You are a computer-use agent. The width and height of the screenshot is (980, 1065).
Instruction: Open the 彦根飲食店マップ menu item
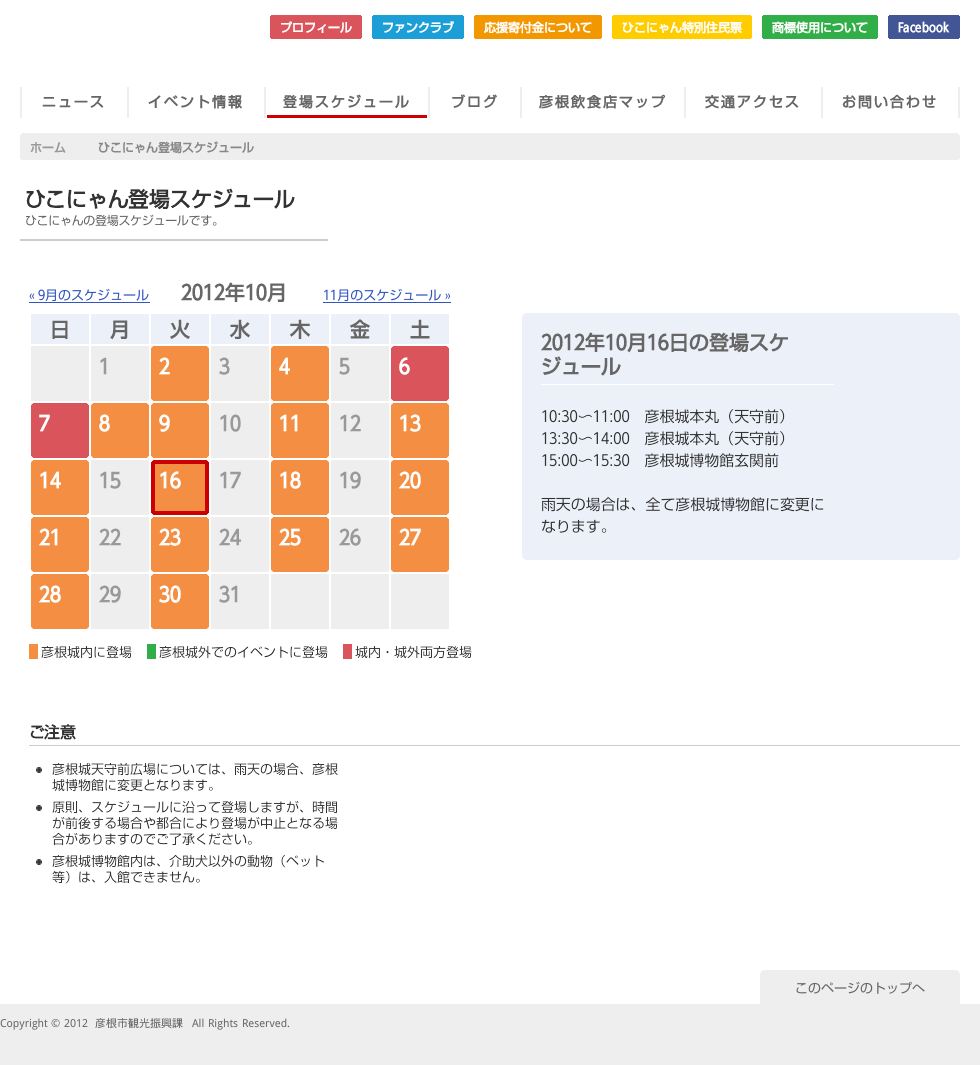coord(602,102)
